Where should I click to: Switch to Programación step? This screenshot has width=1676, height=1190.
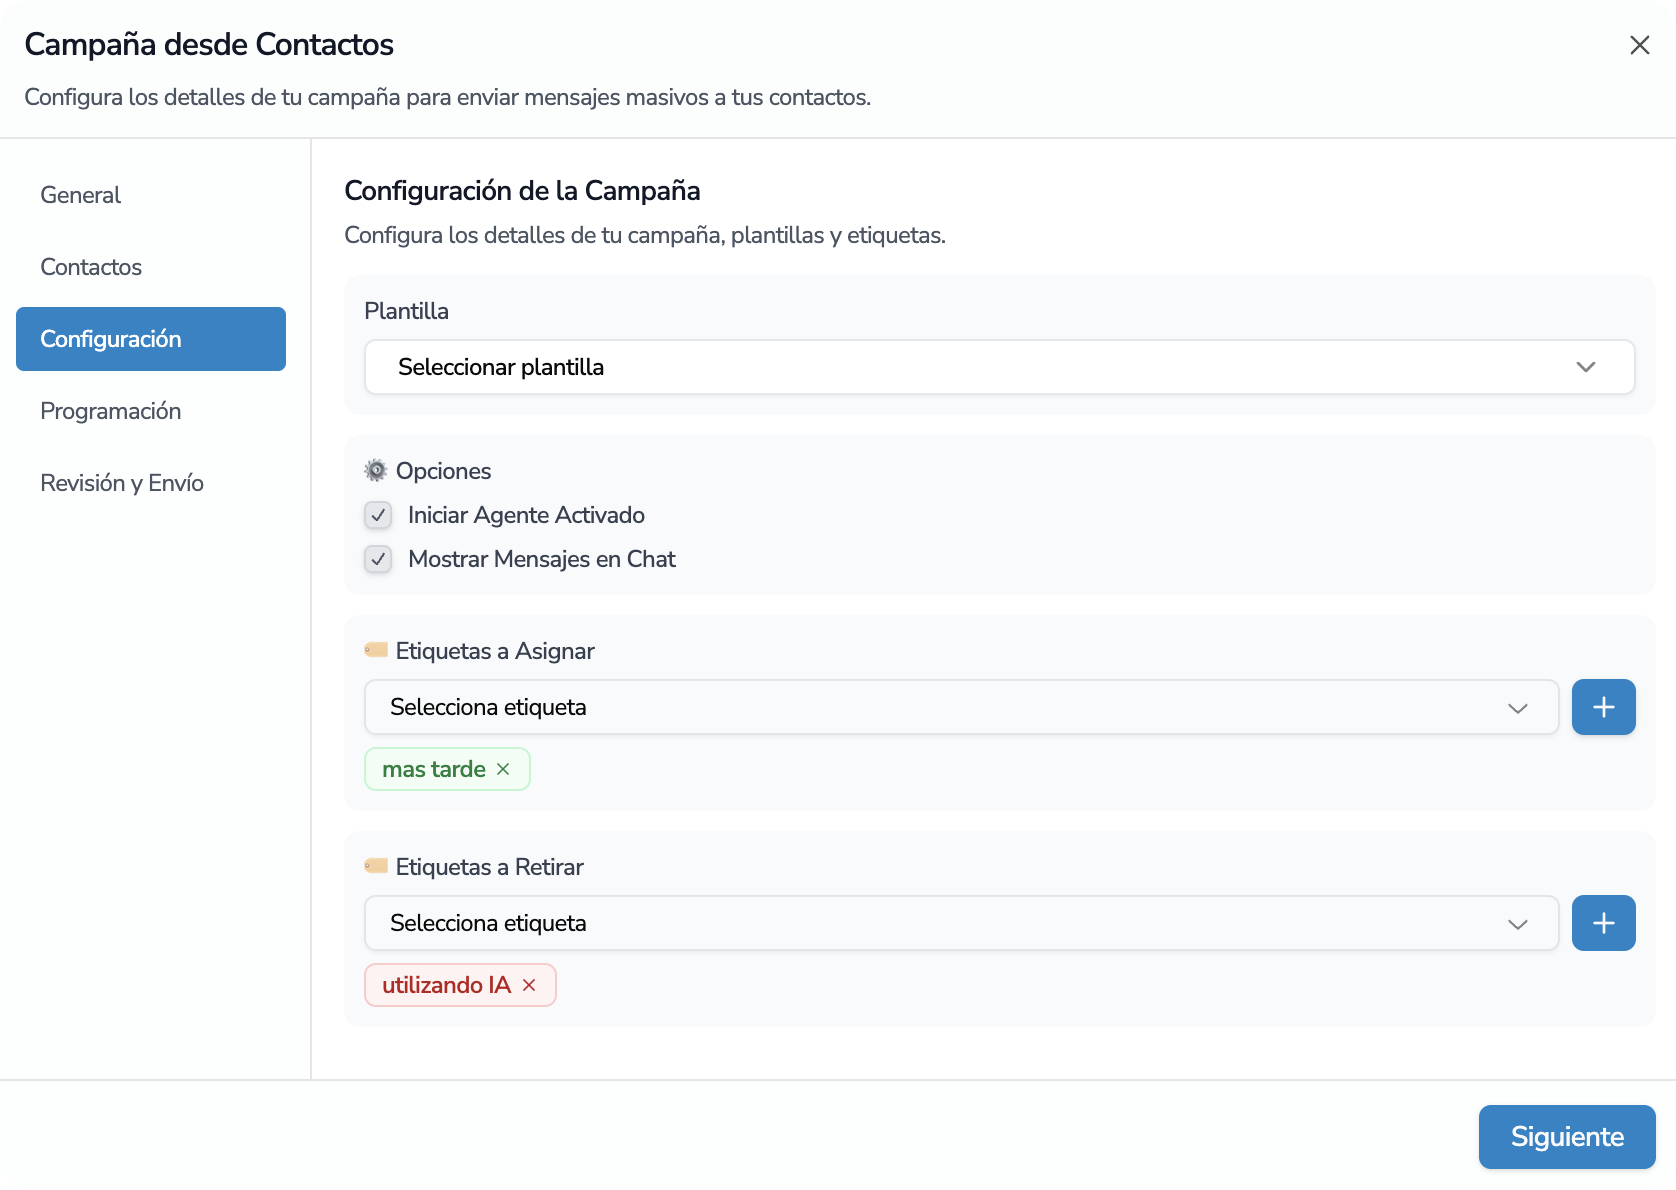[151, 411]
